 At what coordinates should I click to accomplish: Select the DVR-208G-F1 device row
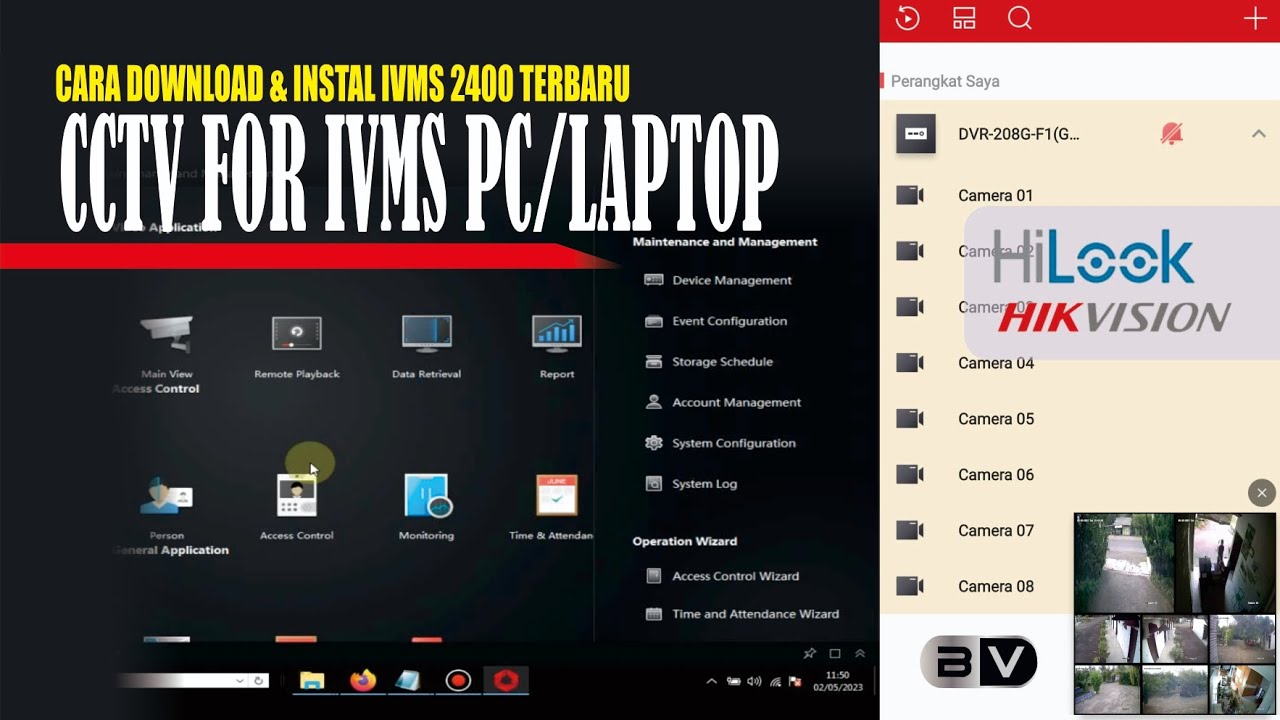point(1080,134)
